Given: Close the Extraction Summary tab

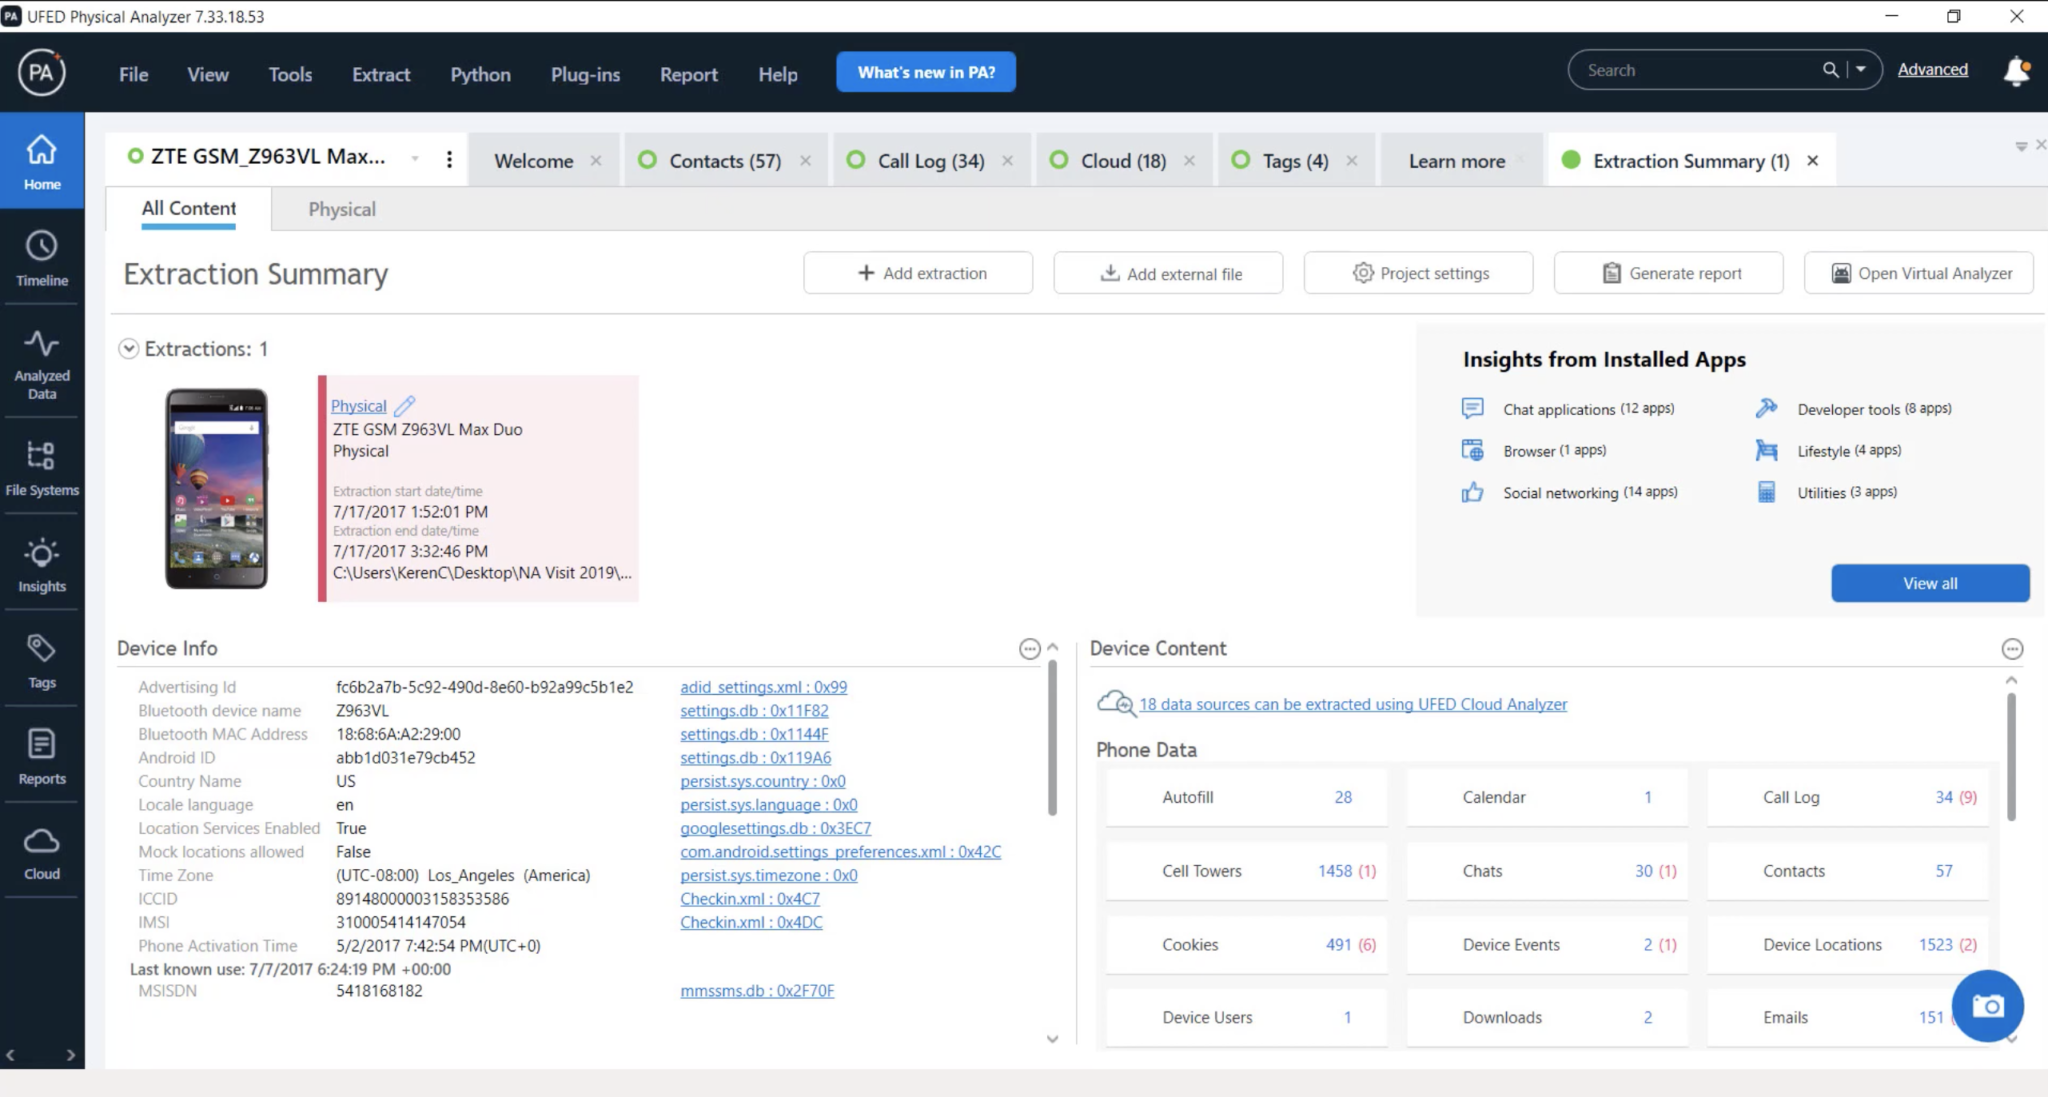Looking at the screenshot, I should coord(1812,161).
